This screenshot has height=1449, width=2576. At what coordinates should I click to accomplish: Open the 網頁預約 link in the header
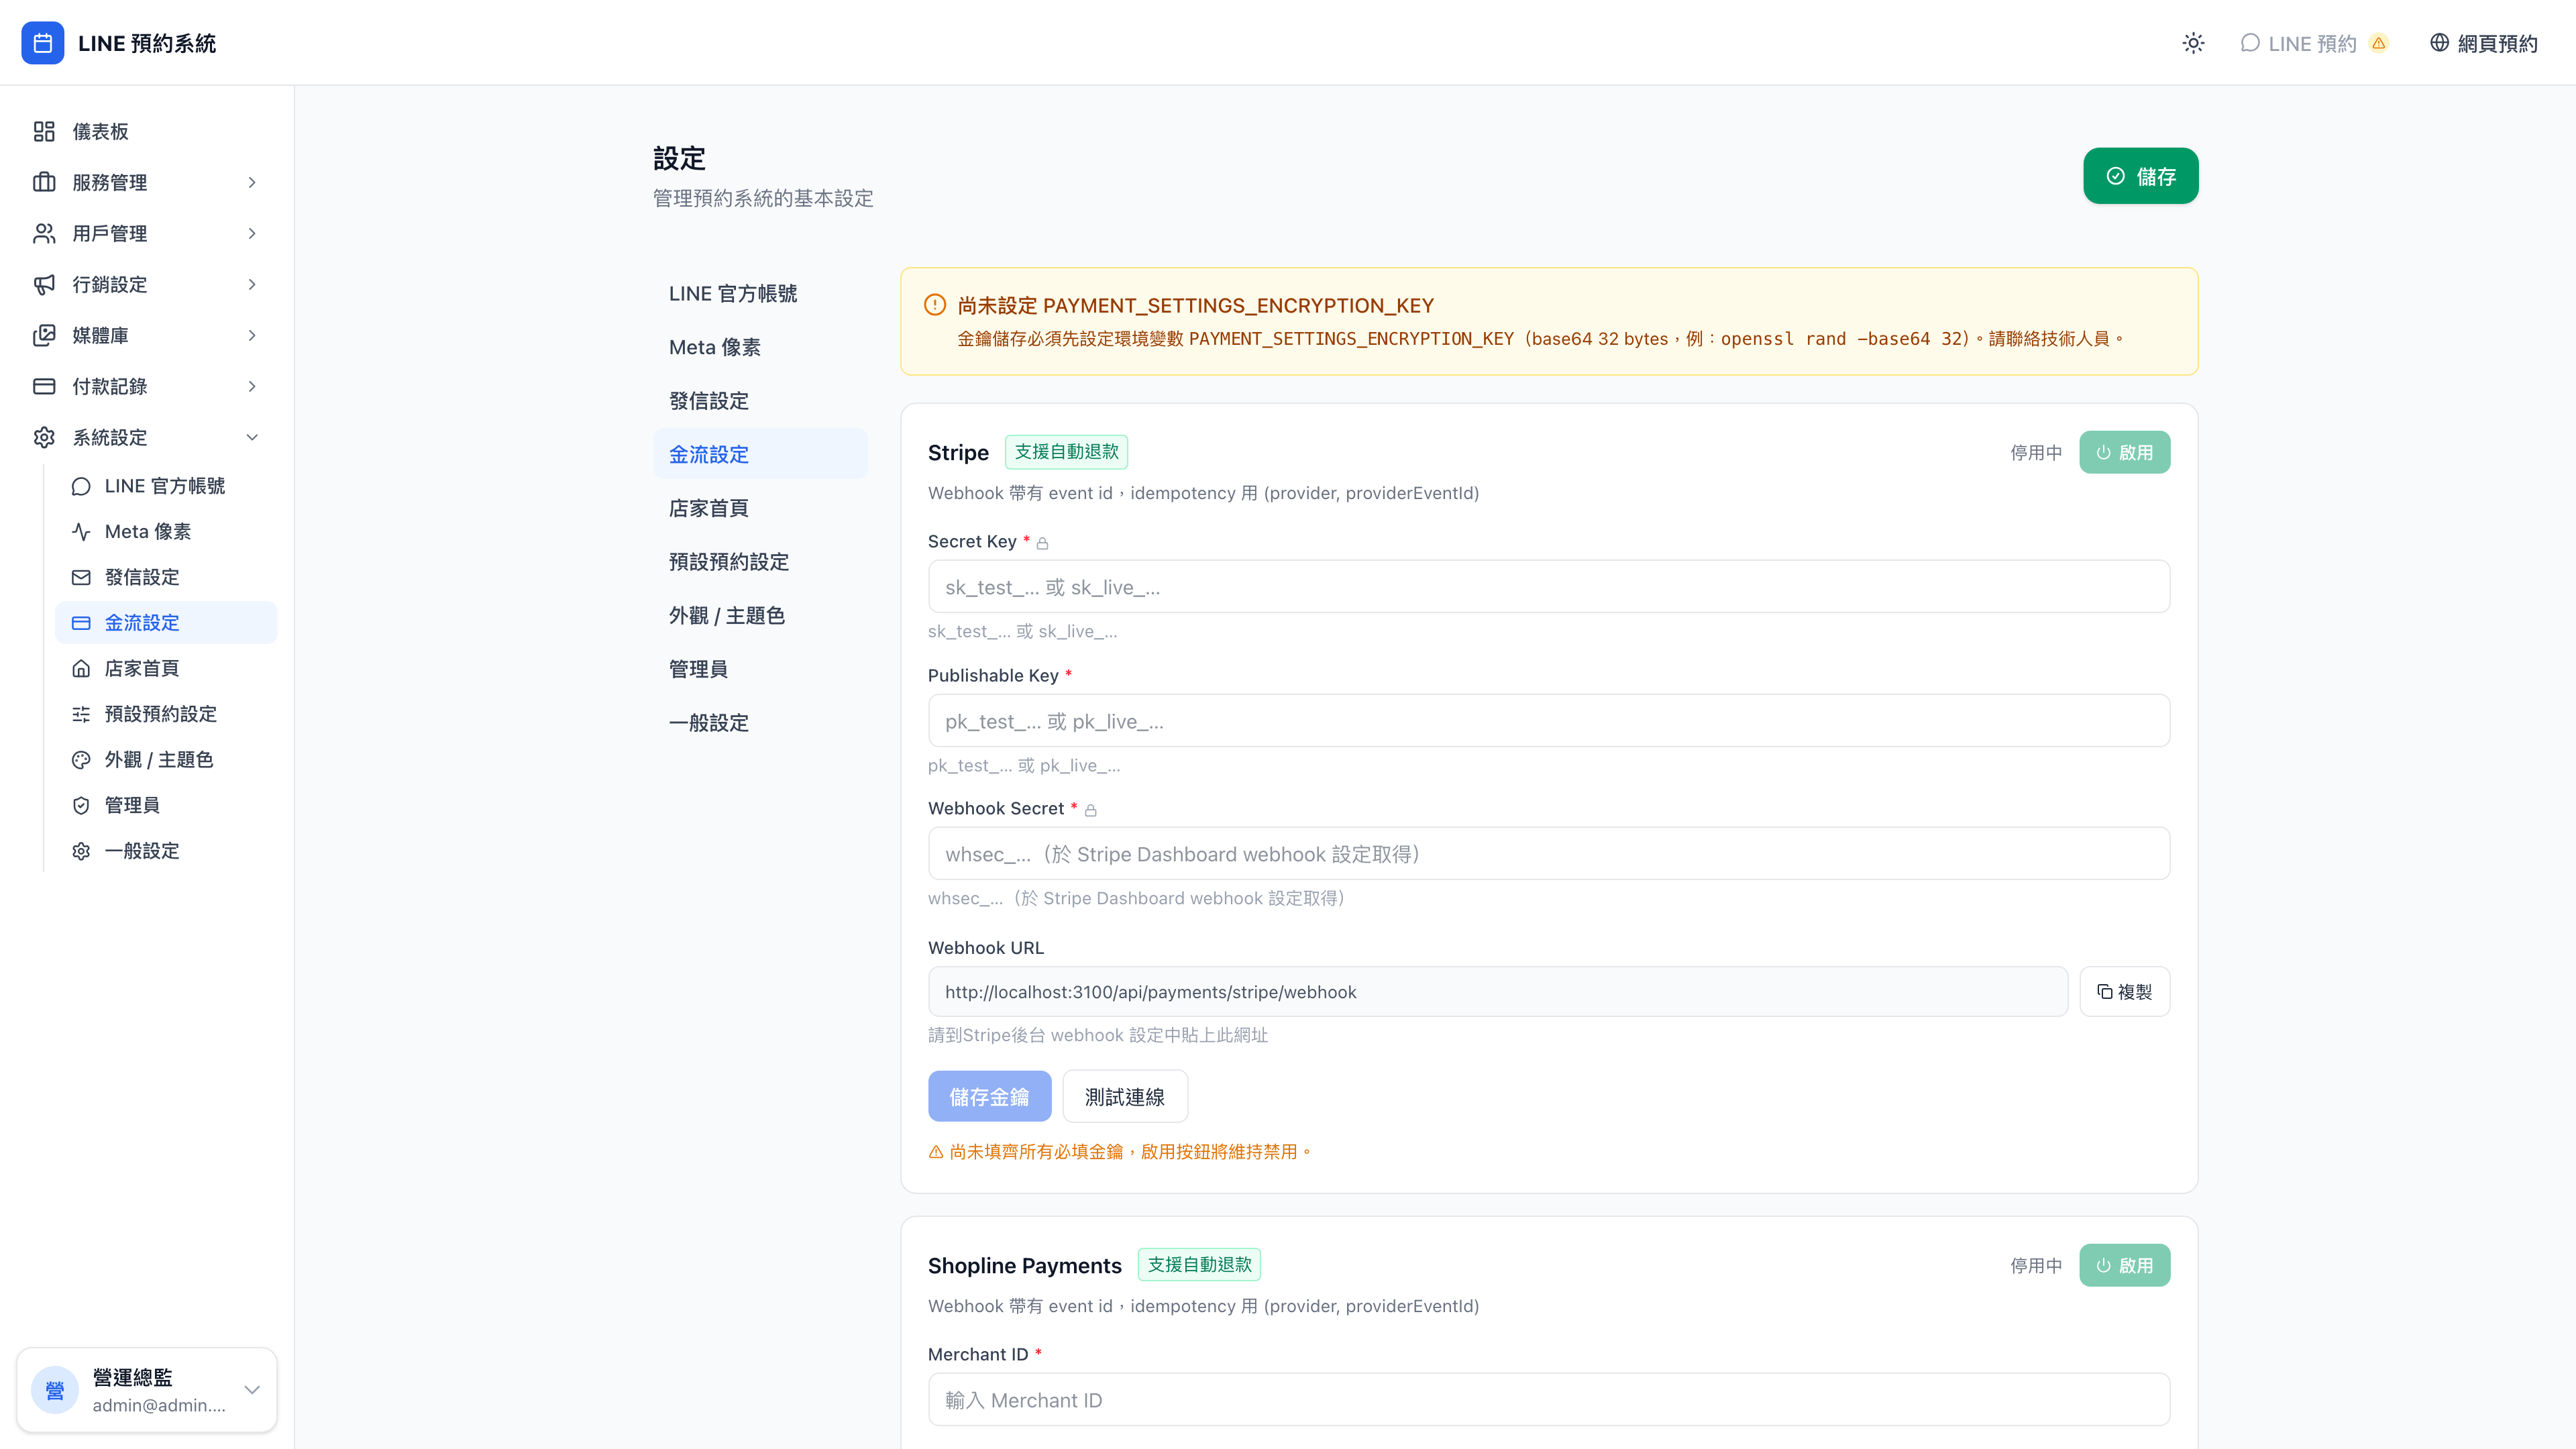coord(2484,43)
